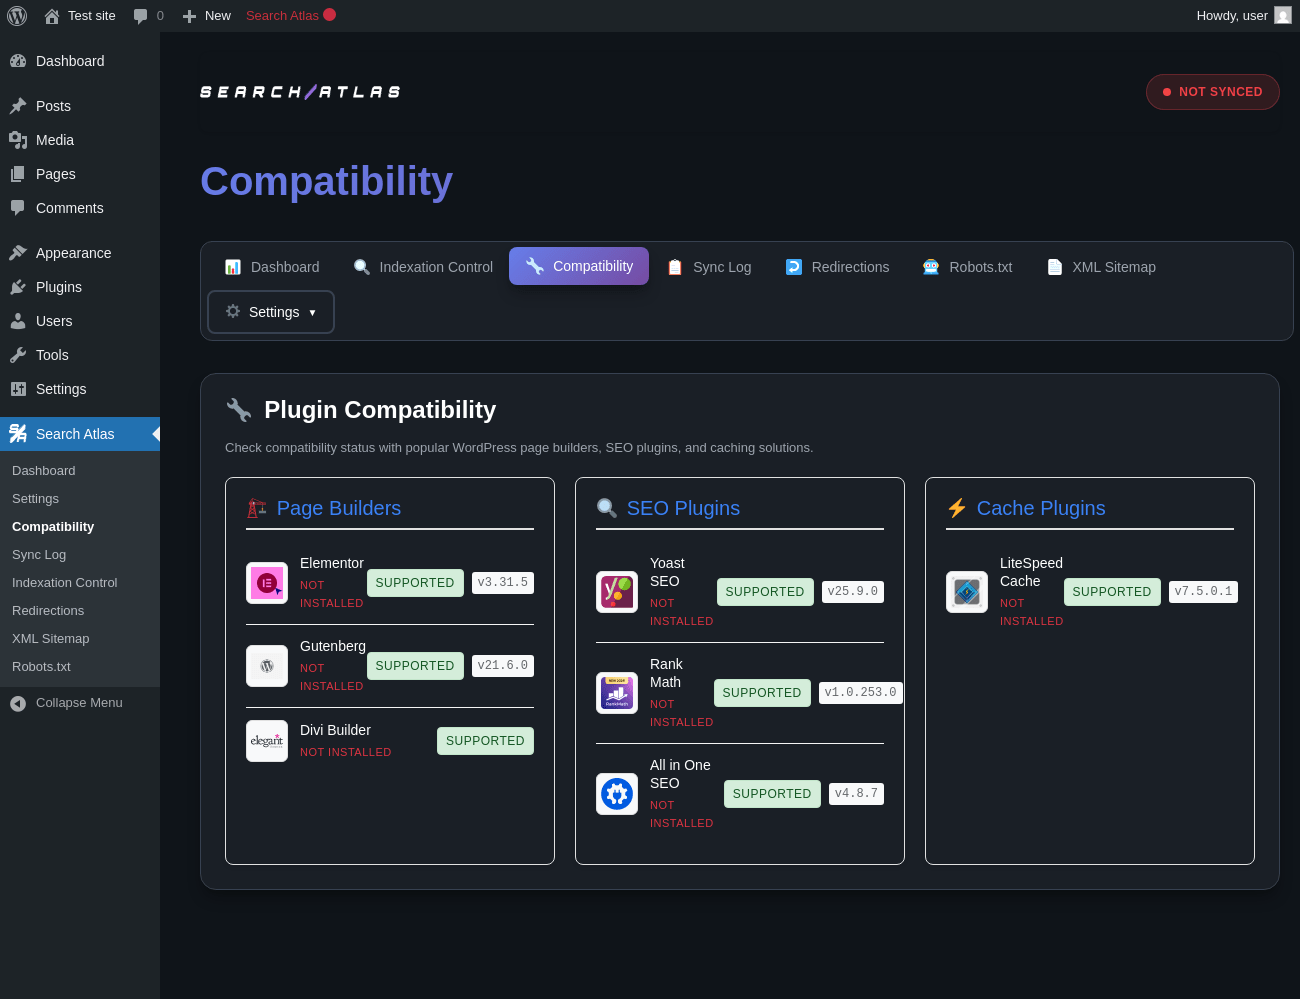
Task: Click All in One SEO's SUPPORTED badge
Action: [x=772, y=794]
